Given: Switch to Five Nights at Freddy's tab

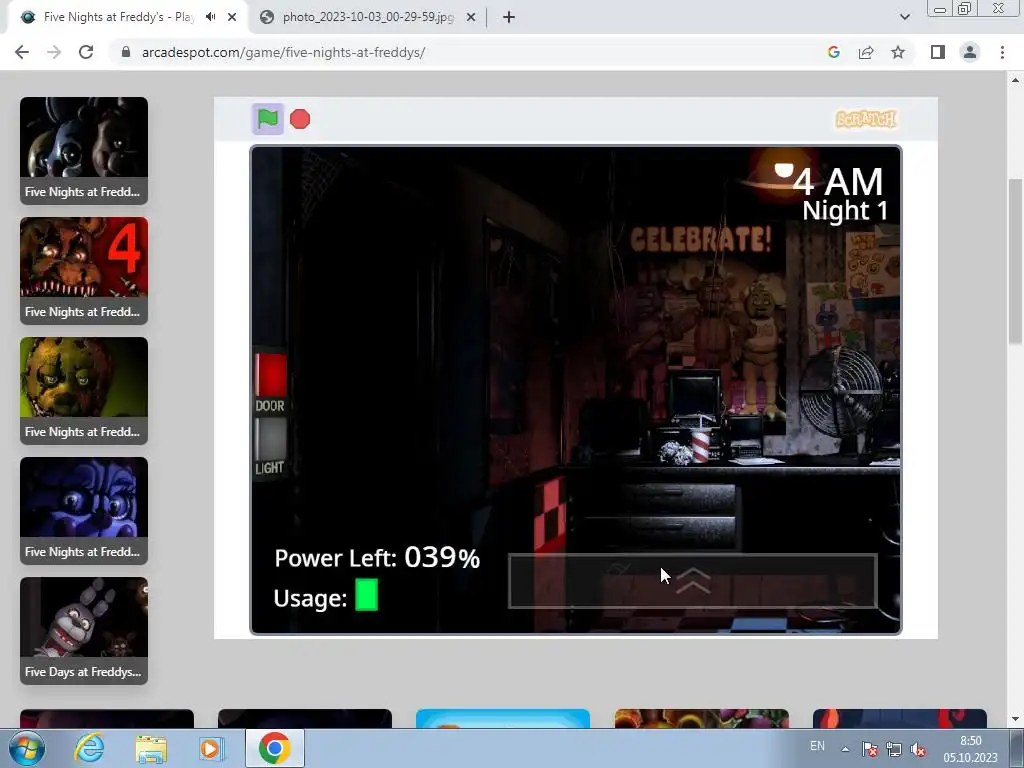Looking at the screenshot, I should pos(118,17).
